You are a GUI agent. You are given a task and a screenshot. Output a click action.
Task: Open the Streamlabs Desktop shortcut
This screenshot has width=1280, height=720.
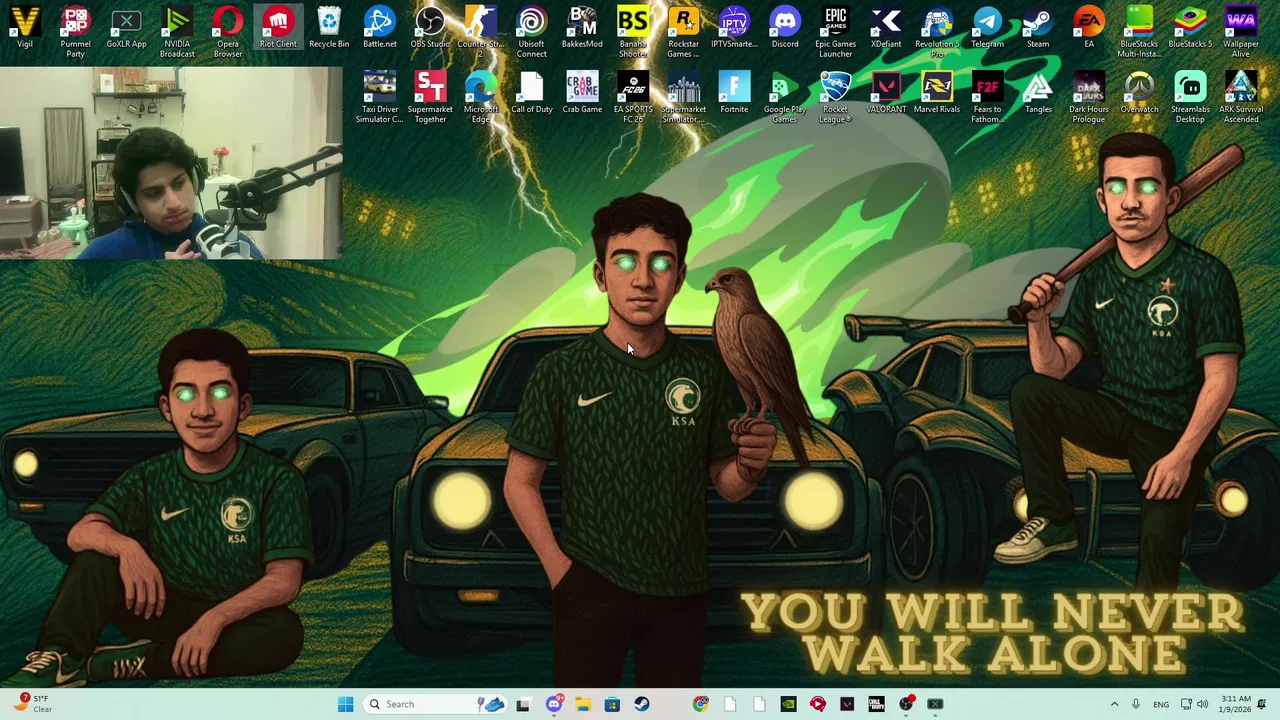(x=1190, y=98)
